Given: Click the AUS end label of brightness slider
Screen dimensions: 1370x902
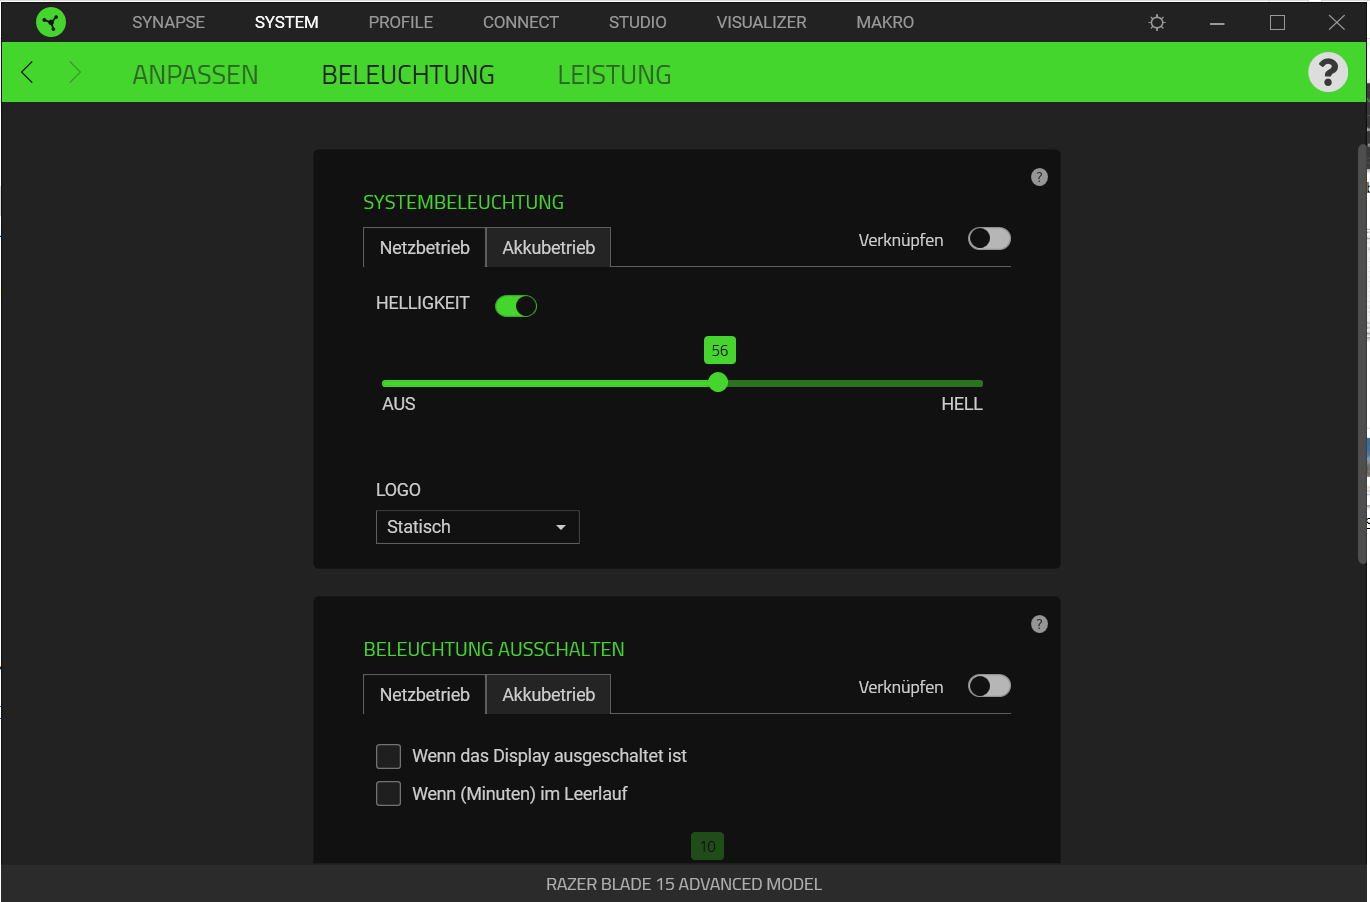Looking at the screenshot, I should point(399,404).
